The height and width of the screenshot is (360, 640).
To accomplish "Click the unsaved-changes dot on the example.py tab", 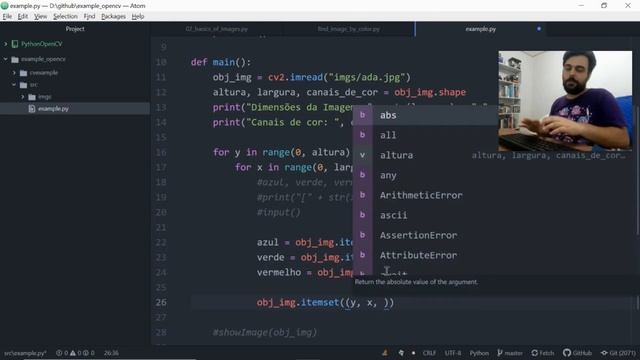I will click(539, 29).
